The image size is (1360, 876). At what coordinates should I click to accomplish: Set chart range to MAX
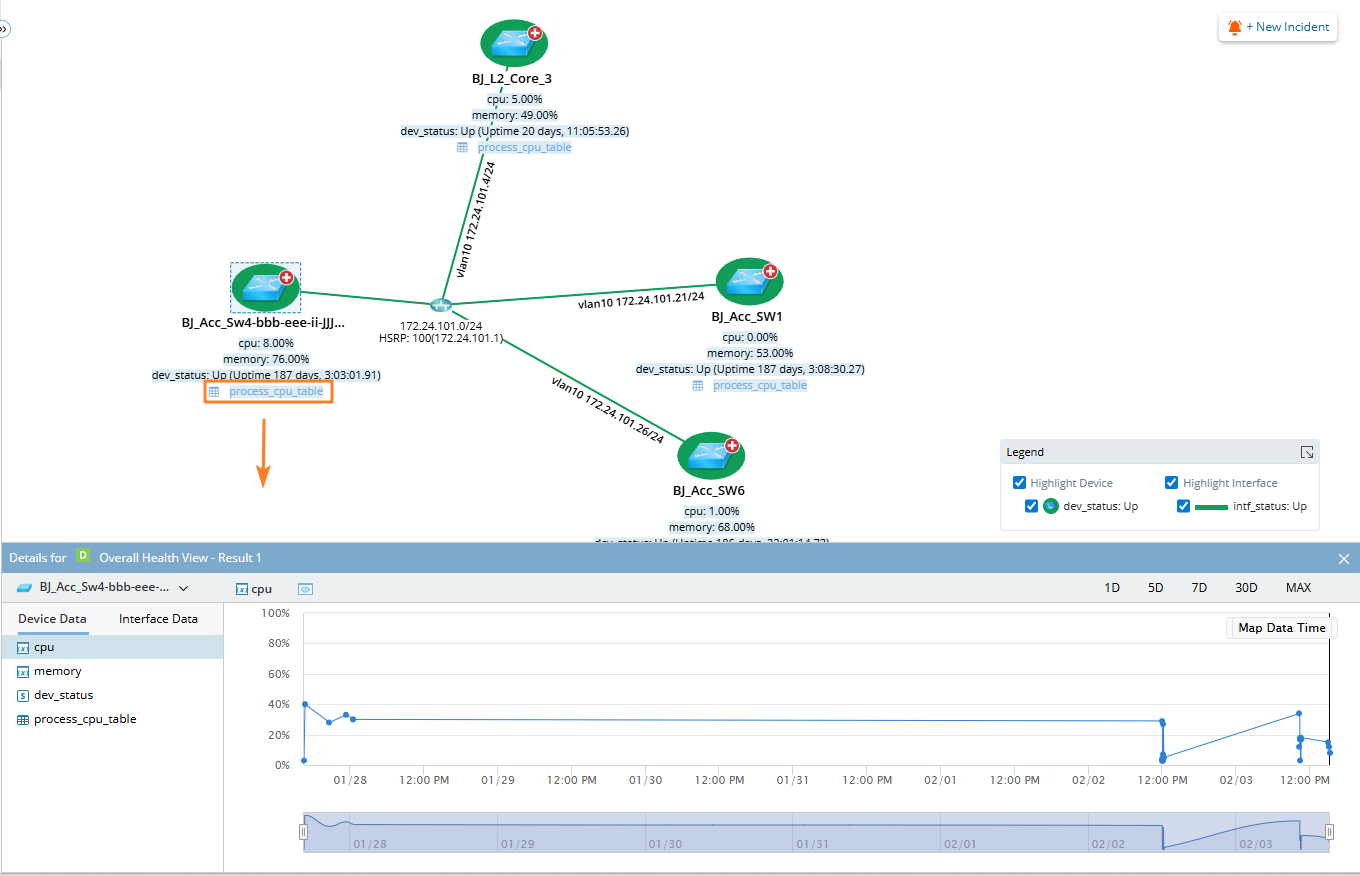tap(1298, 588)
